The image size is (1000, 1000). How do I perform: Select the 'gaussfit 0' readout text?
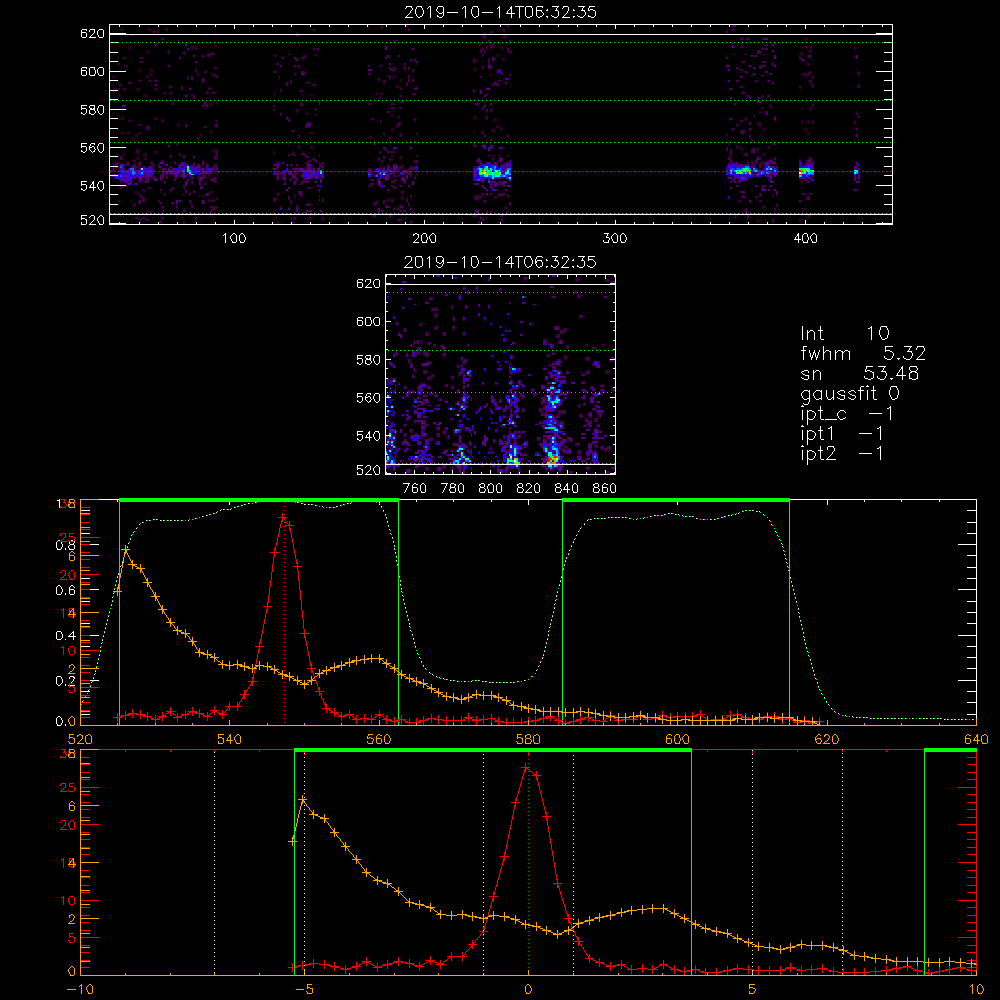click(x=849, y=394)
